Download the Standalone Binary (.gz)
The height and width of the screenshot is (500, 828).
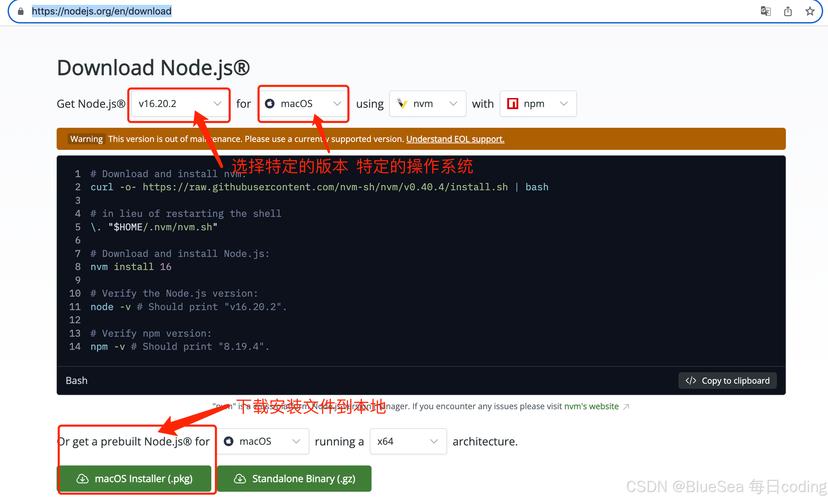click(294, 479)
